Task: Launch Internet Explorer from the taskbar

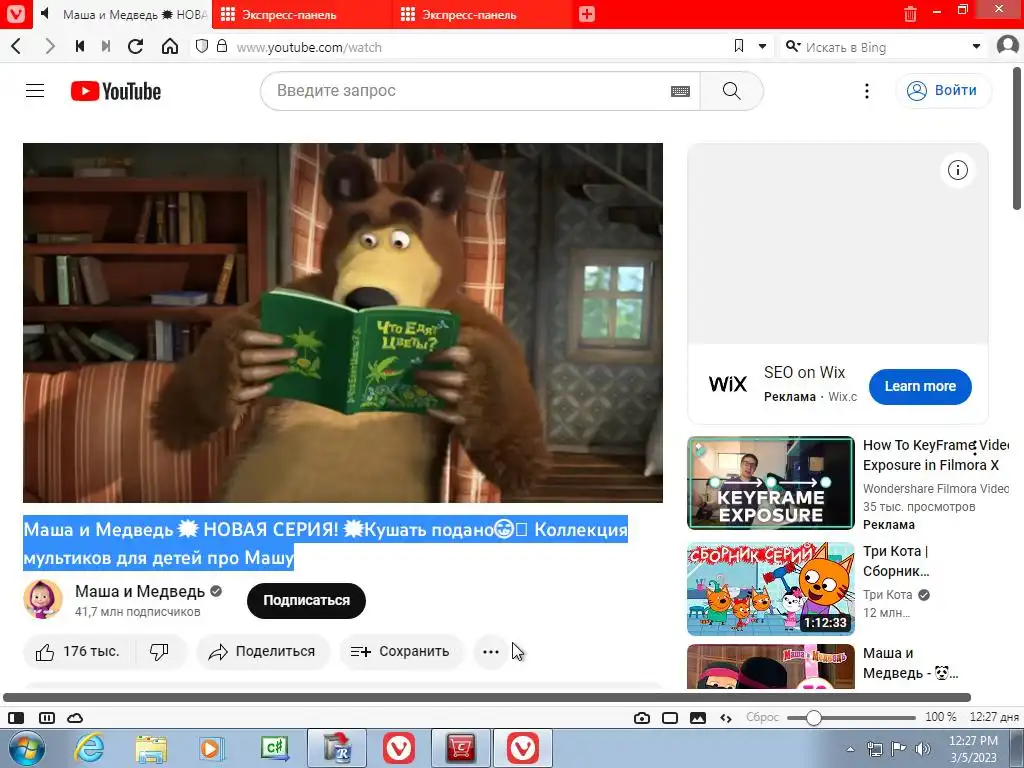Action: 89,748
